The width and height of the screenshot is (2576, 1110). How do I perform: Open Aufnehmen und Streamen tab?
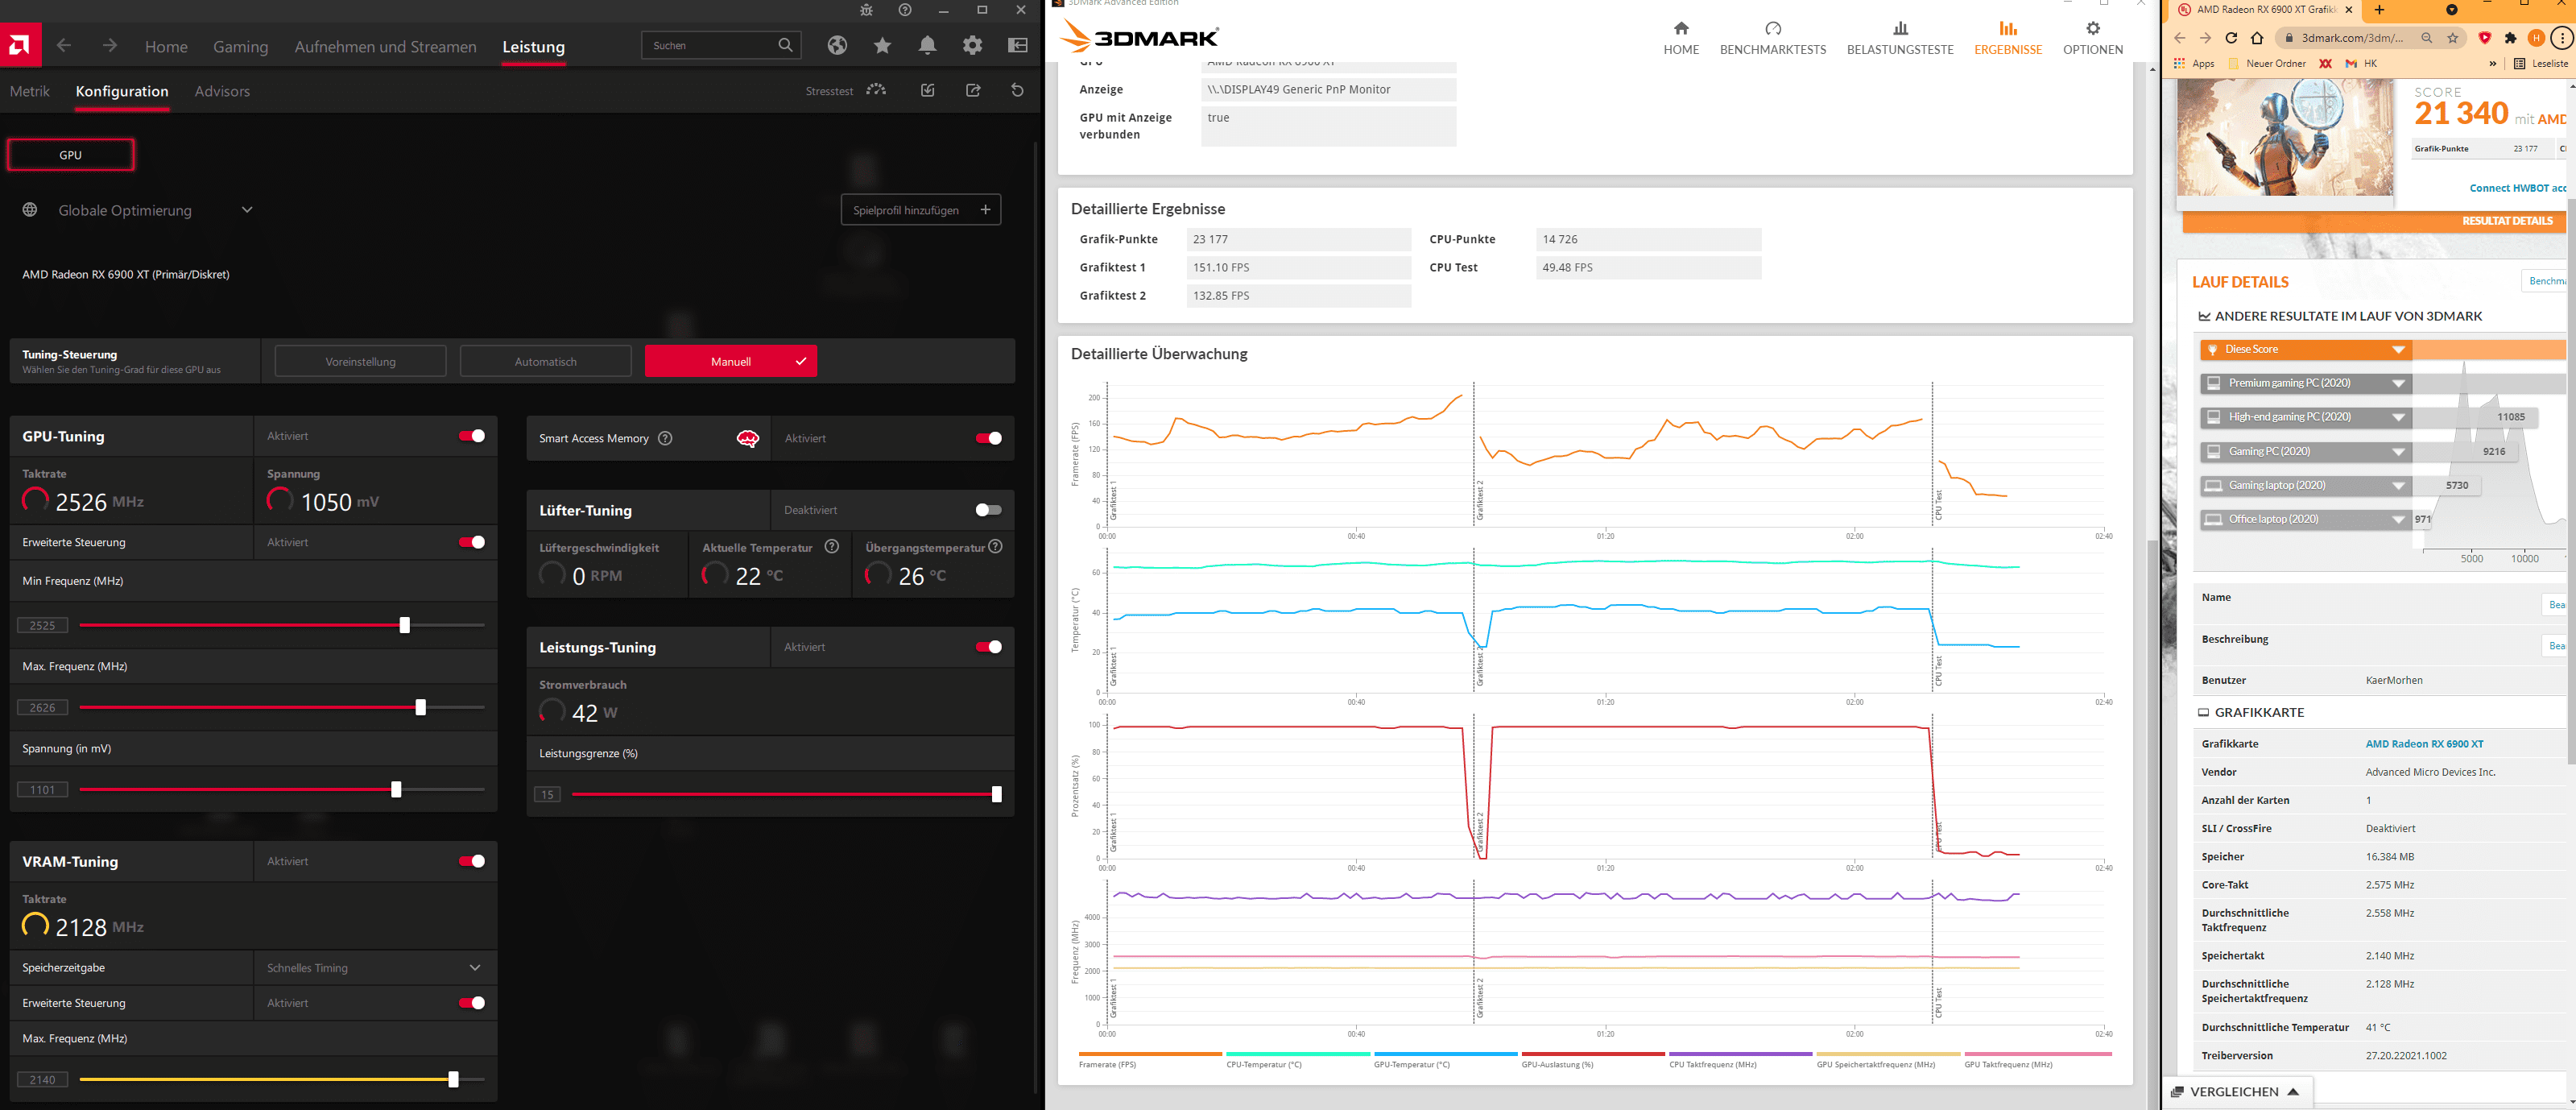[385, 47]
